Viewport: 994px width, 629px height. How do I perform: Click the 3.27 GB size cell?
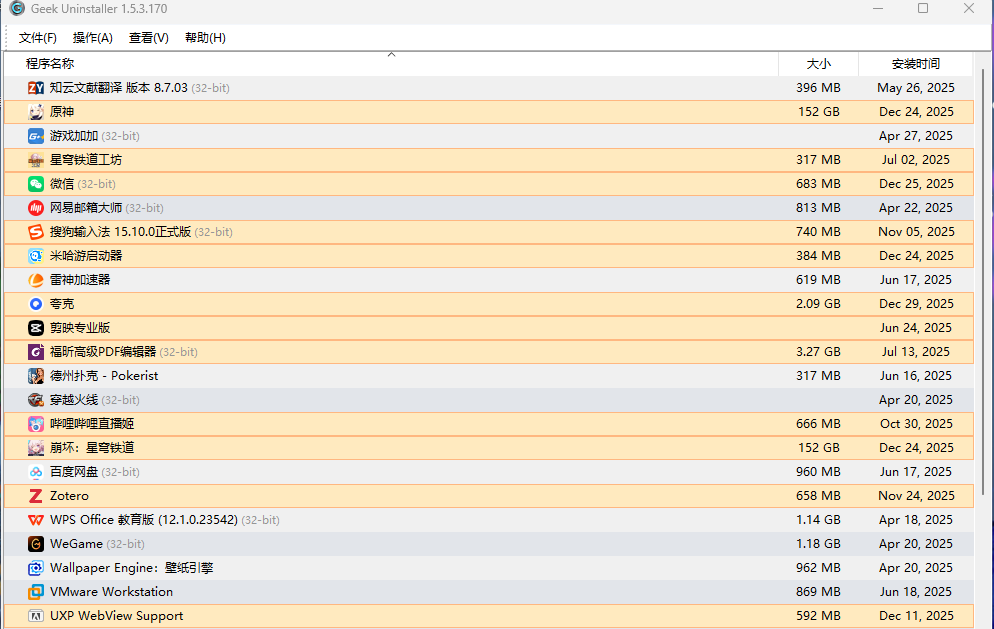[x=818, y=352]
